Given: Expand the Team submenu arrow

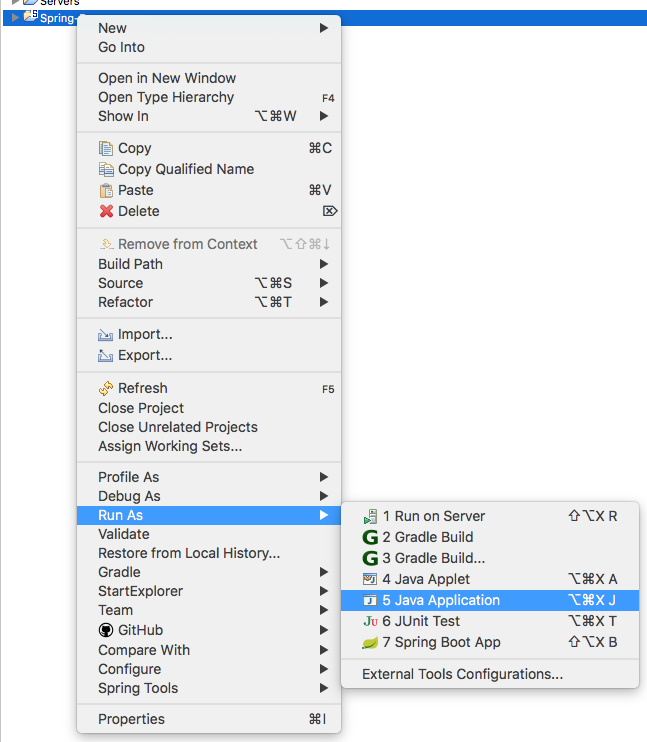Looking at the screenshot, I should point(324,610).
